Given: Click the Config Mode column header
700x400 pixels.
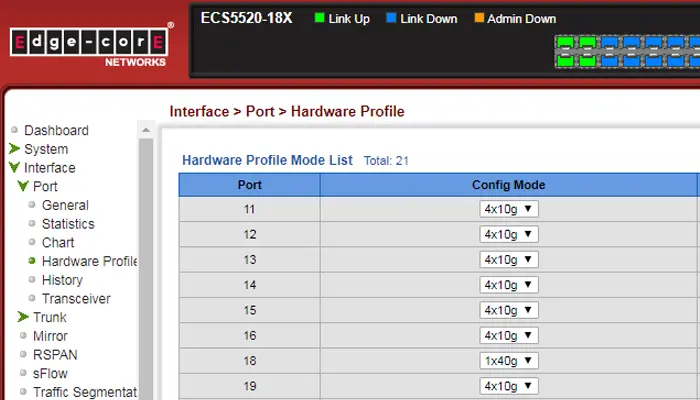Looking at the screenshot, I should click(508, 185).
